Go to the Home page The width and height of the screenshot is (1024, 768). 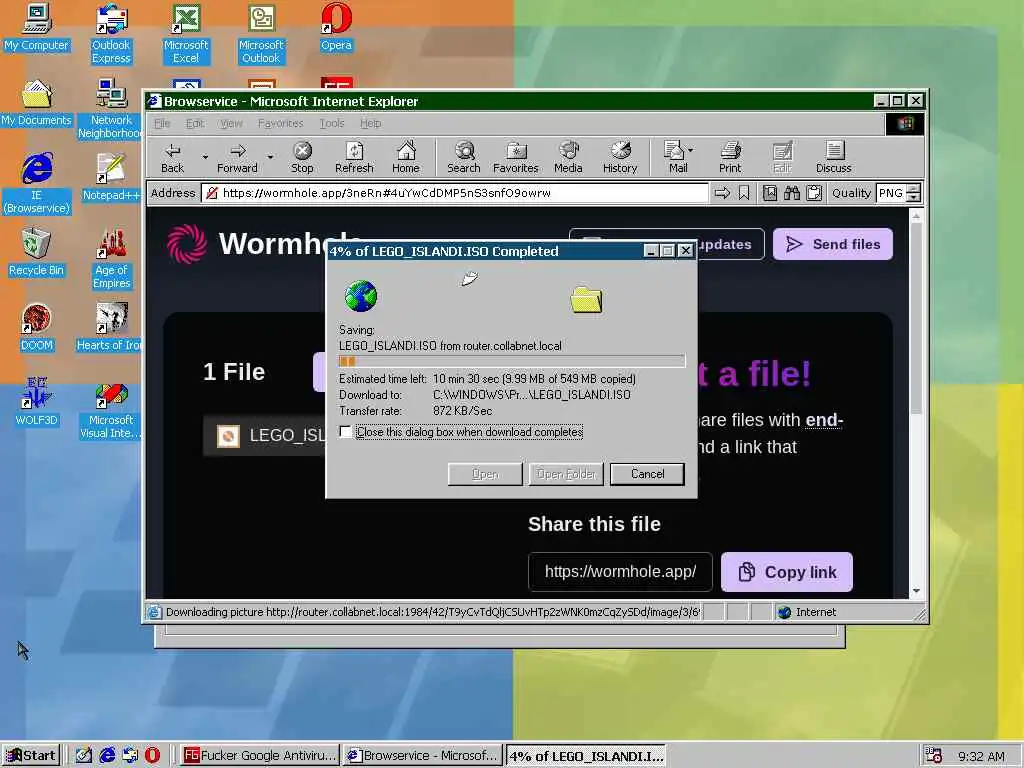406,158
